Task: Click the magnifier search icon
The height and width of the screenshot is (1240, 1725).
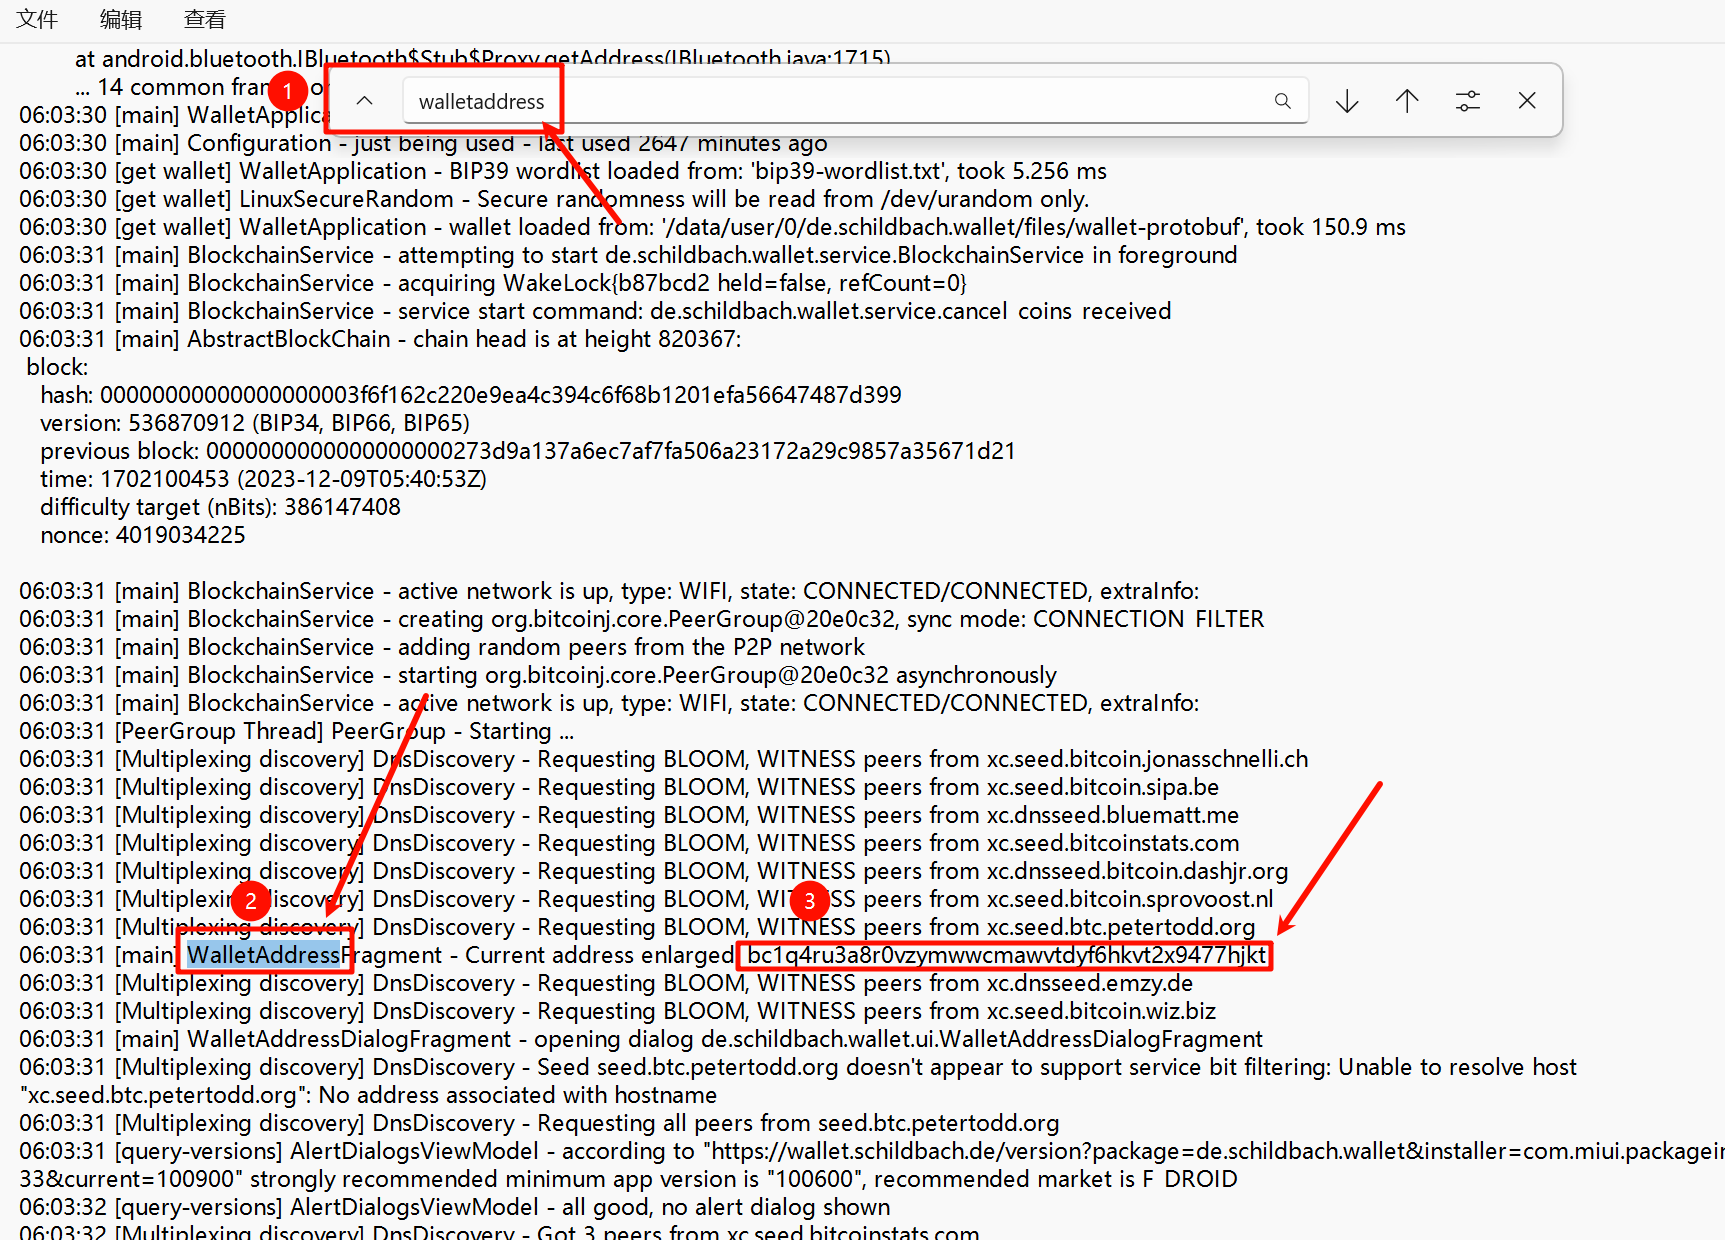Action: pos(1283,101)
